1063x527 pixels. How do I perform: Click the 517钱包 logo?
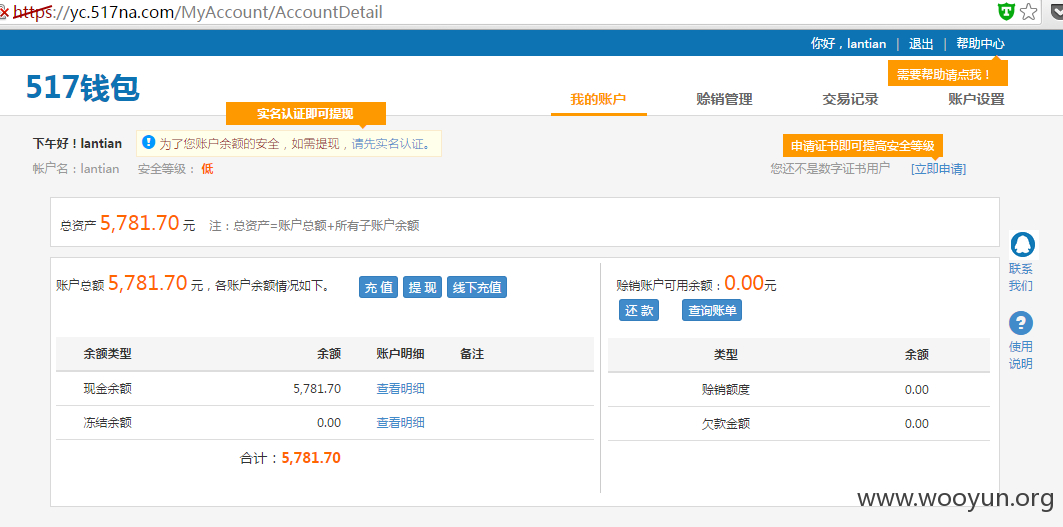click(x=83, y=88)
